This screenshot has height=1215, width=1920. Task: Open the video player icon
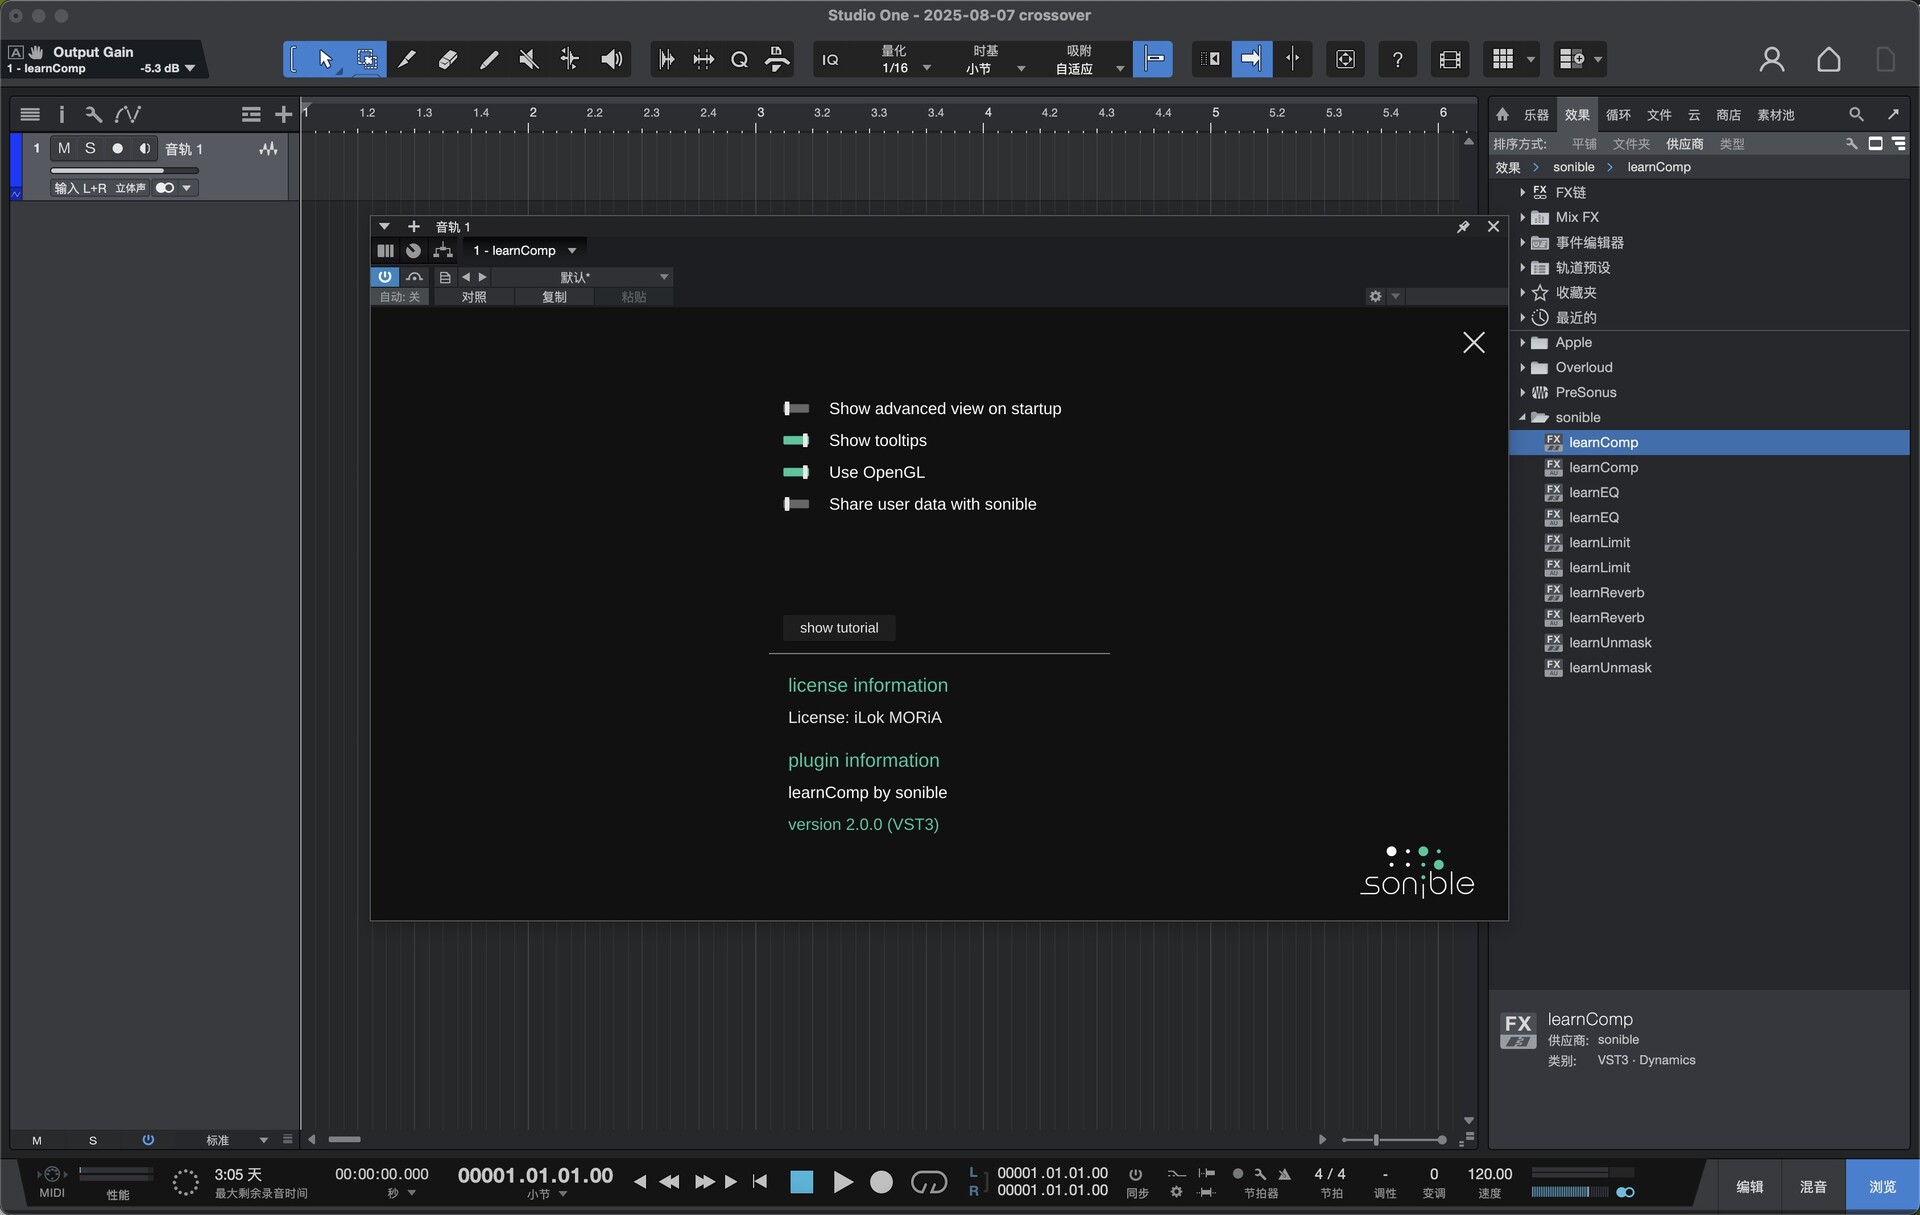point(1450,60)
